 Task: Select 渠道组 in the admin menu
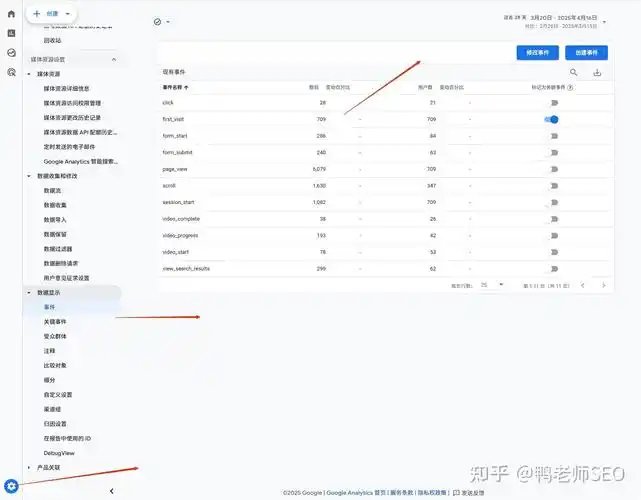pyautogui.click(x=52, y=409)
